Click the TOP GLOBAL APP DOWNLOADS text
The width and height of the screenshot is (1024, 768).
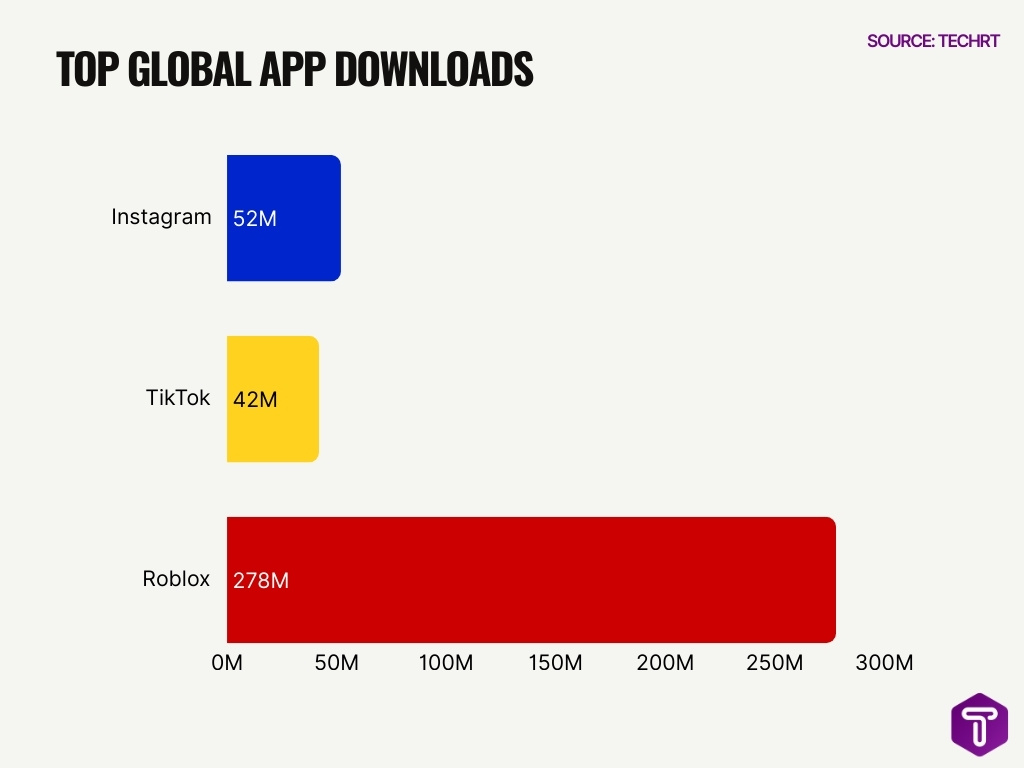(x=296, y=70)
